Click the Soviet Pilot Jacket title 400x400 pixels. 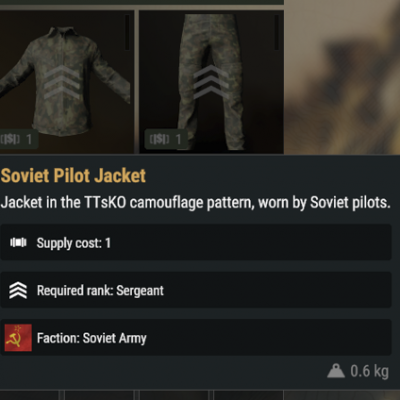click(73, 176)
